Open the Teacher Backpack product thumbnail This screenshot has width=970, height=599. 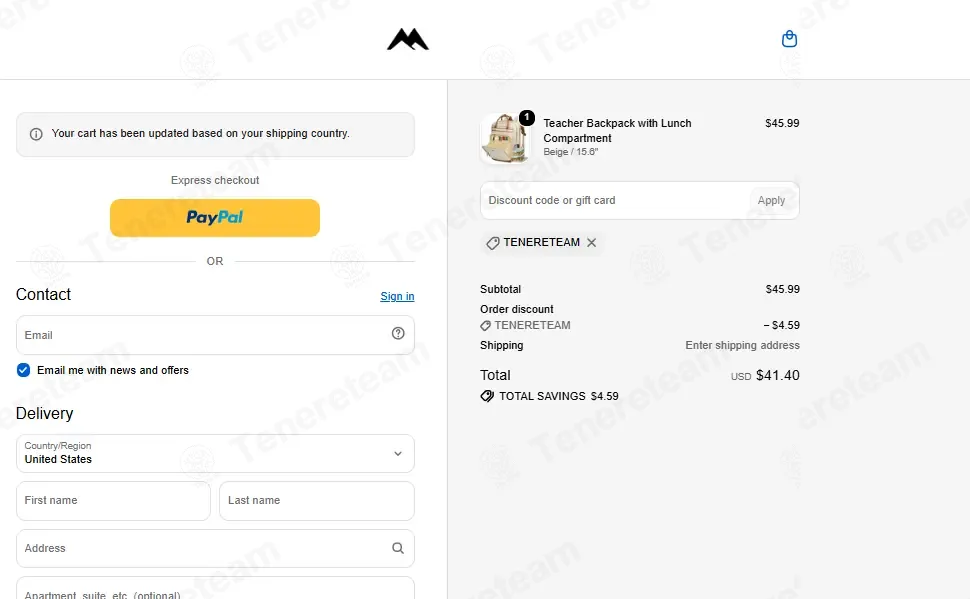coord(505,139)
